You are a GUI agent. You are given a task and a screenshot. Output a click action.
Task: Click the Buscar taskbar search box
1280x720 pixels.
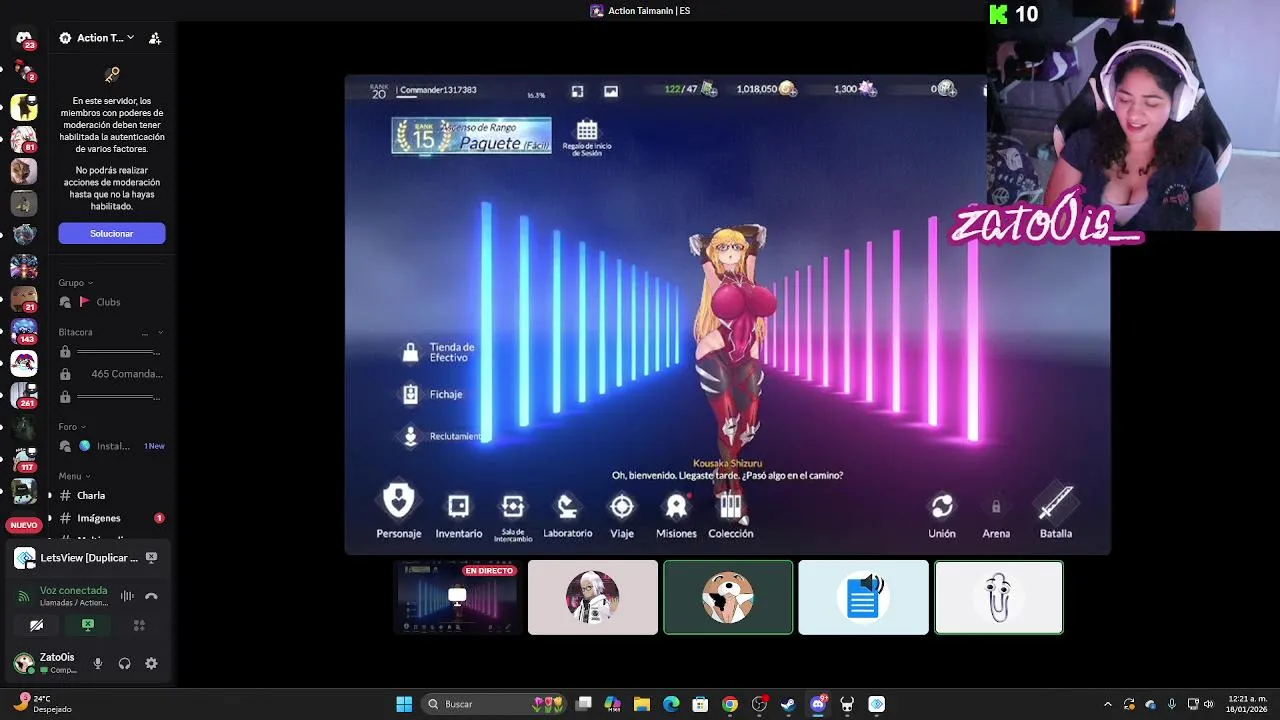[x=494, y=704]
